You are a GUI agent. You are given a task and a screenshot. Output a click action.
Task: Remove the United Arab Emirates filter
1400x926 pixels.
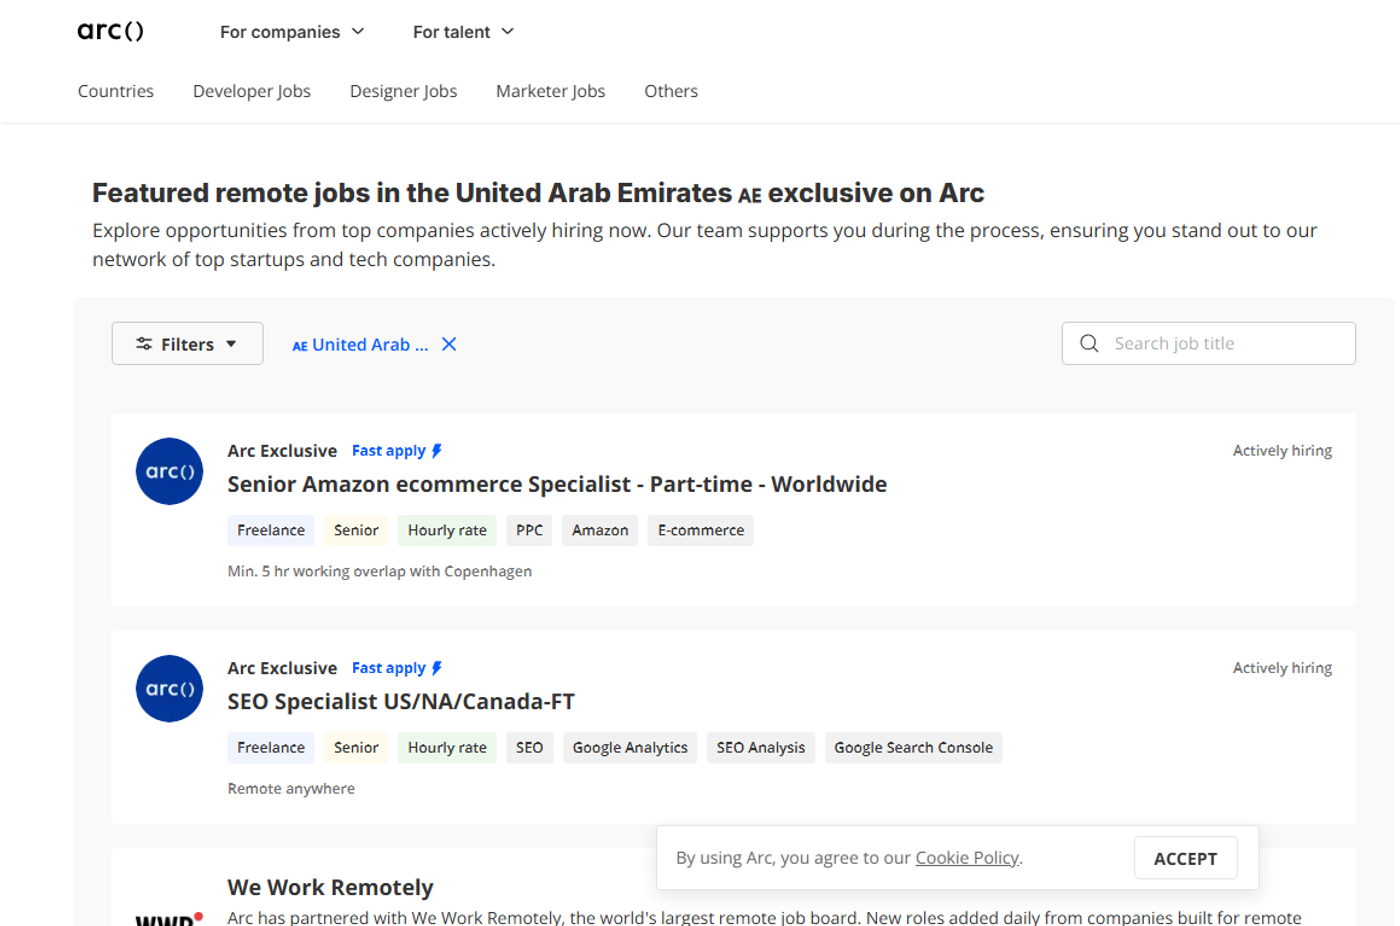(x=449, y=344)
